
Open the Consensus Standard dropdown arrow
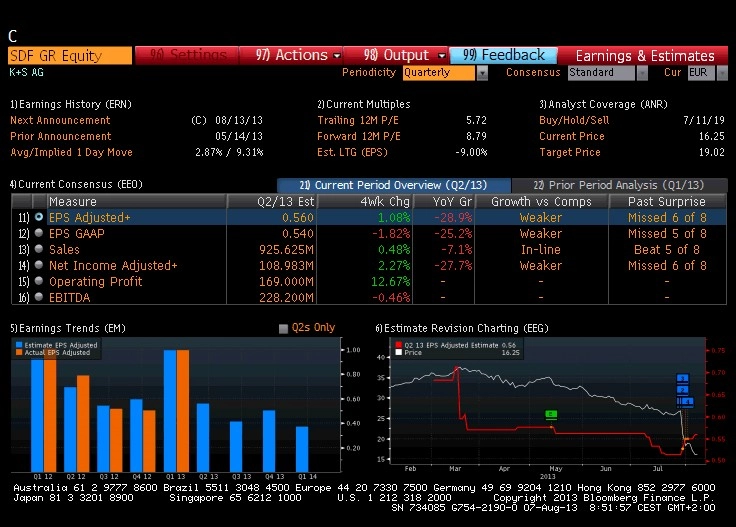point(642,73)
